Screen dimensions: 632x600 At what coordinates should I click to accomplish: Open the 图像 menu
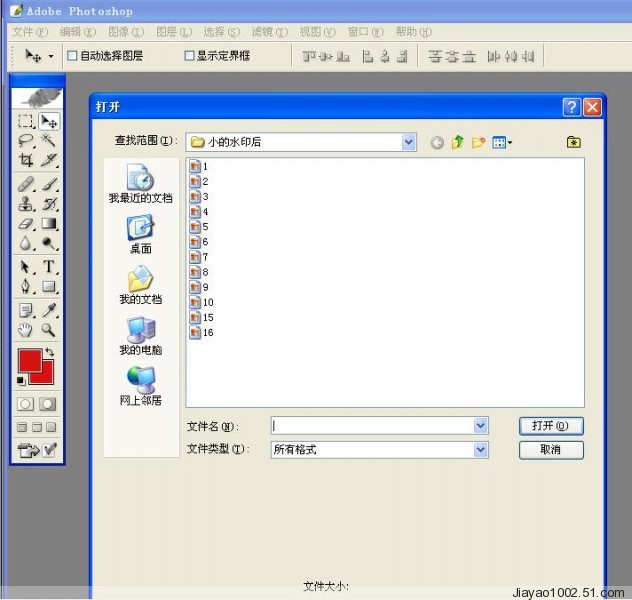click(126, 31)
